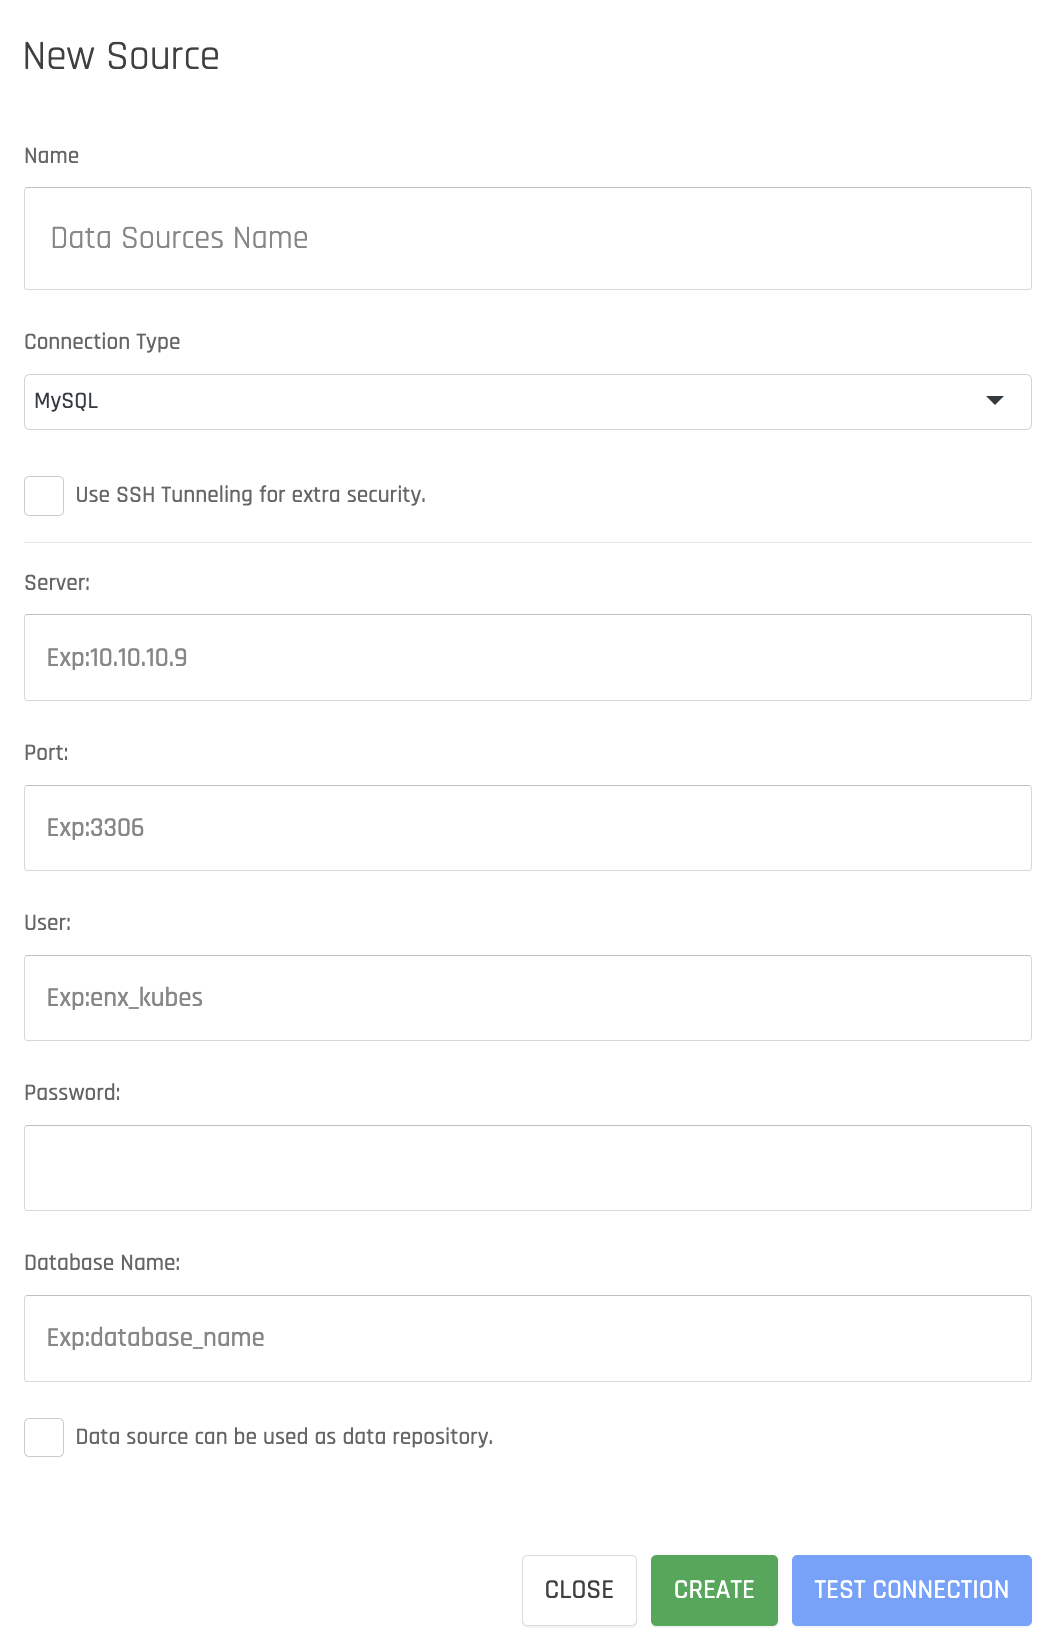Viewport: 1056px width, 1644px height.
Task: Enable the SSH Tunneling checkbox
Action: click(x=44, y=496)
